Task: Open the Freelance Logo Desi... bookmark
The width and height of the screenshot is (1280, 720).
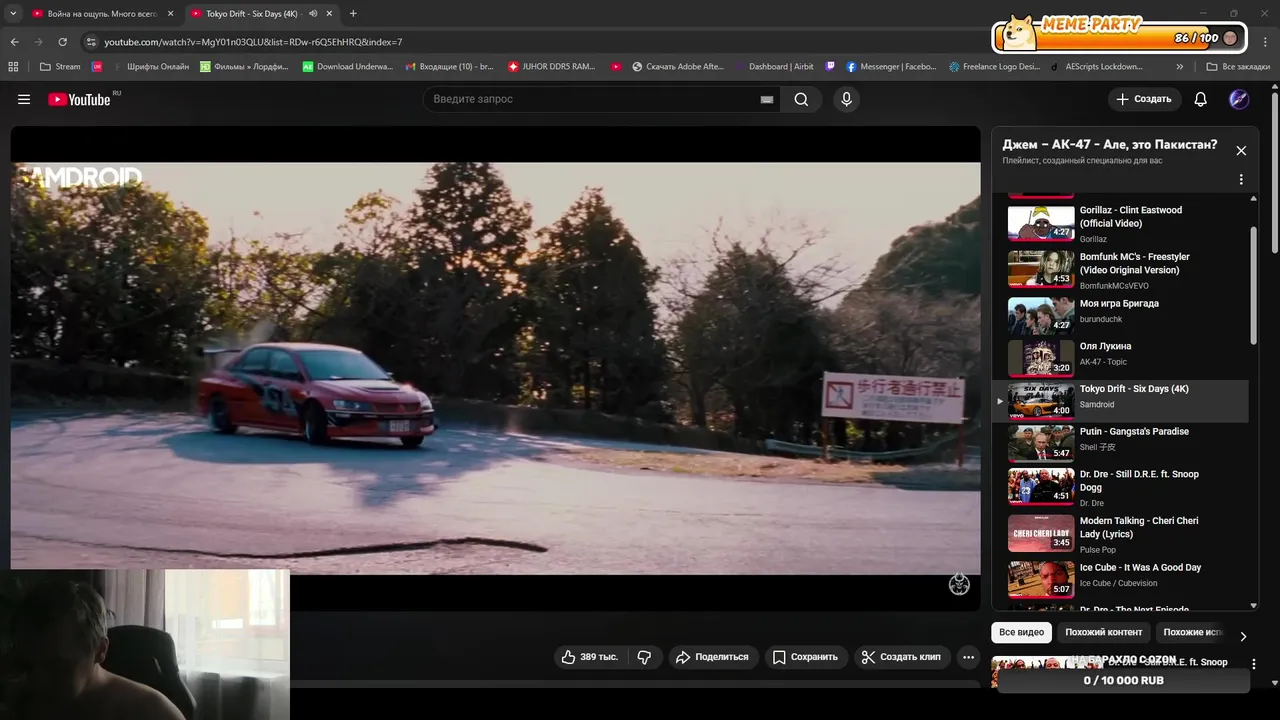Action: point(995,67)
